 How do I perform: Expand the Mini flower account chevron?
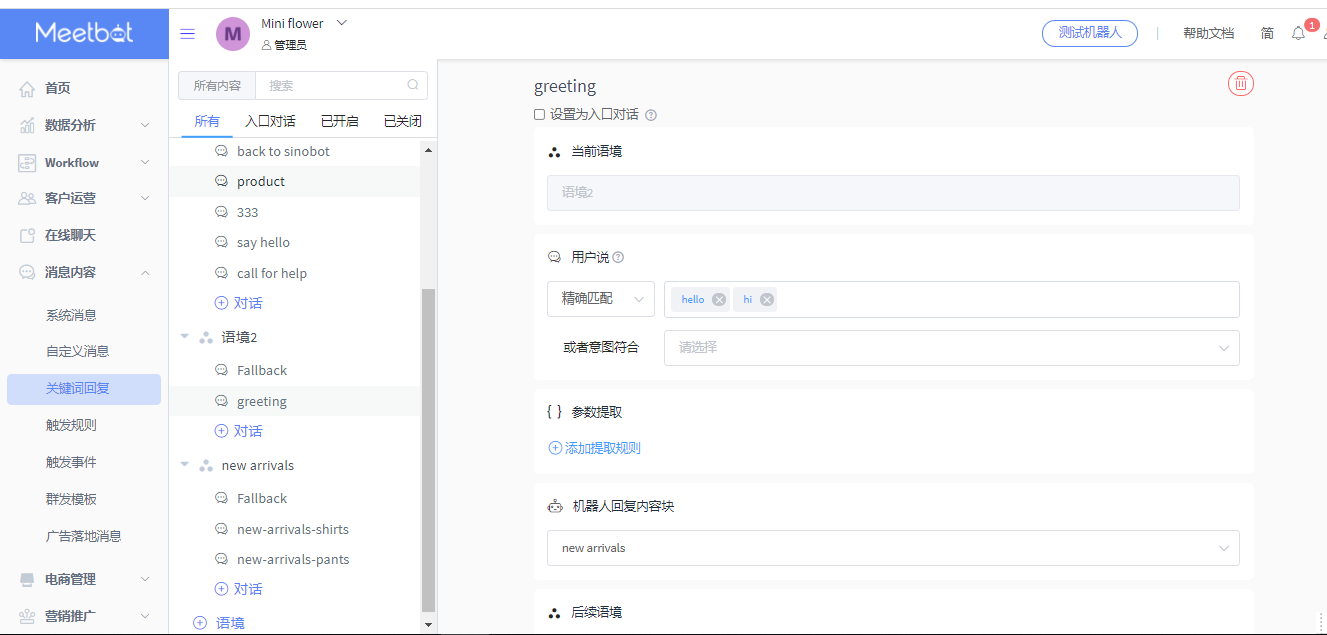tap(341, 22)
